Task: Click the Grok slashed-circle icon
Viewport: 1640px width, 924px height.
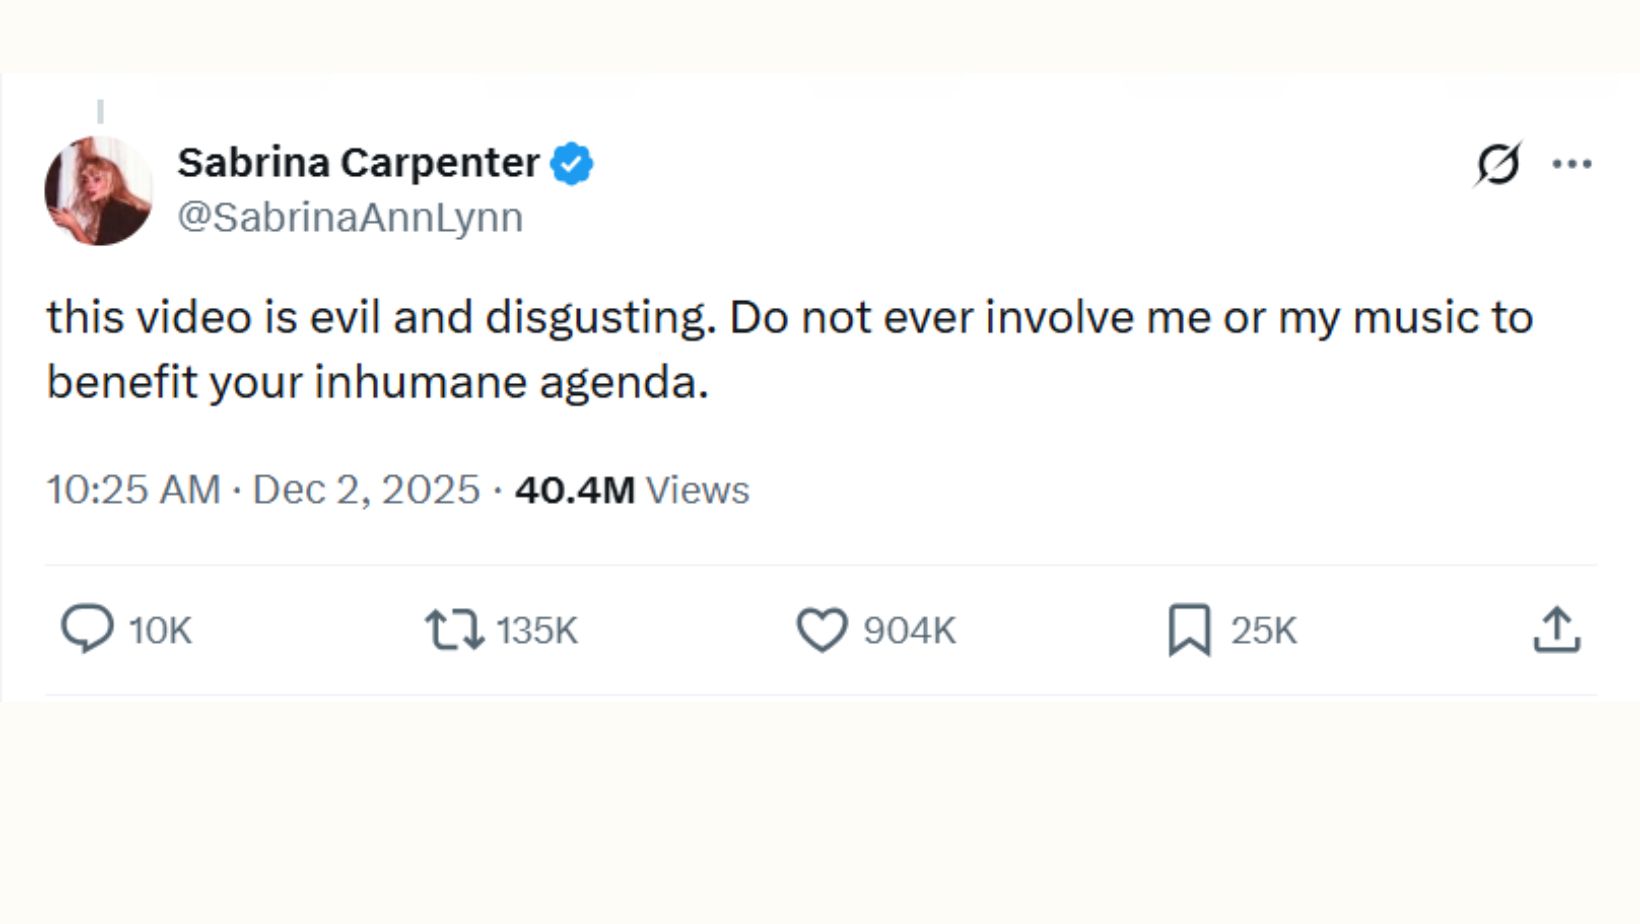Action: 1497,164
